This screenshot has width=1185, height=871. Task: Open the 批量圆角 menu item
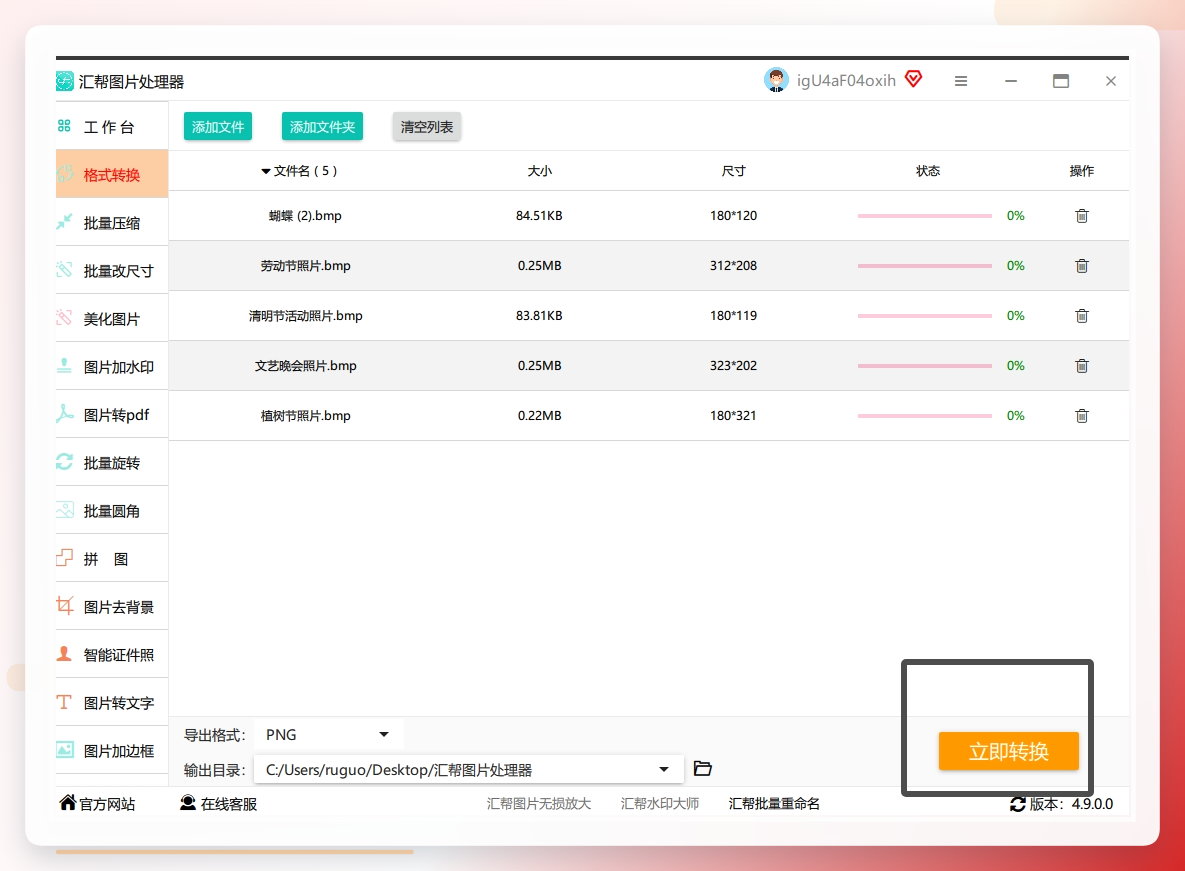click(112, 511)
